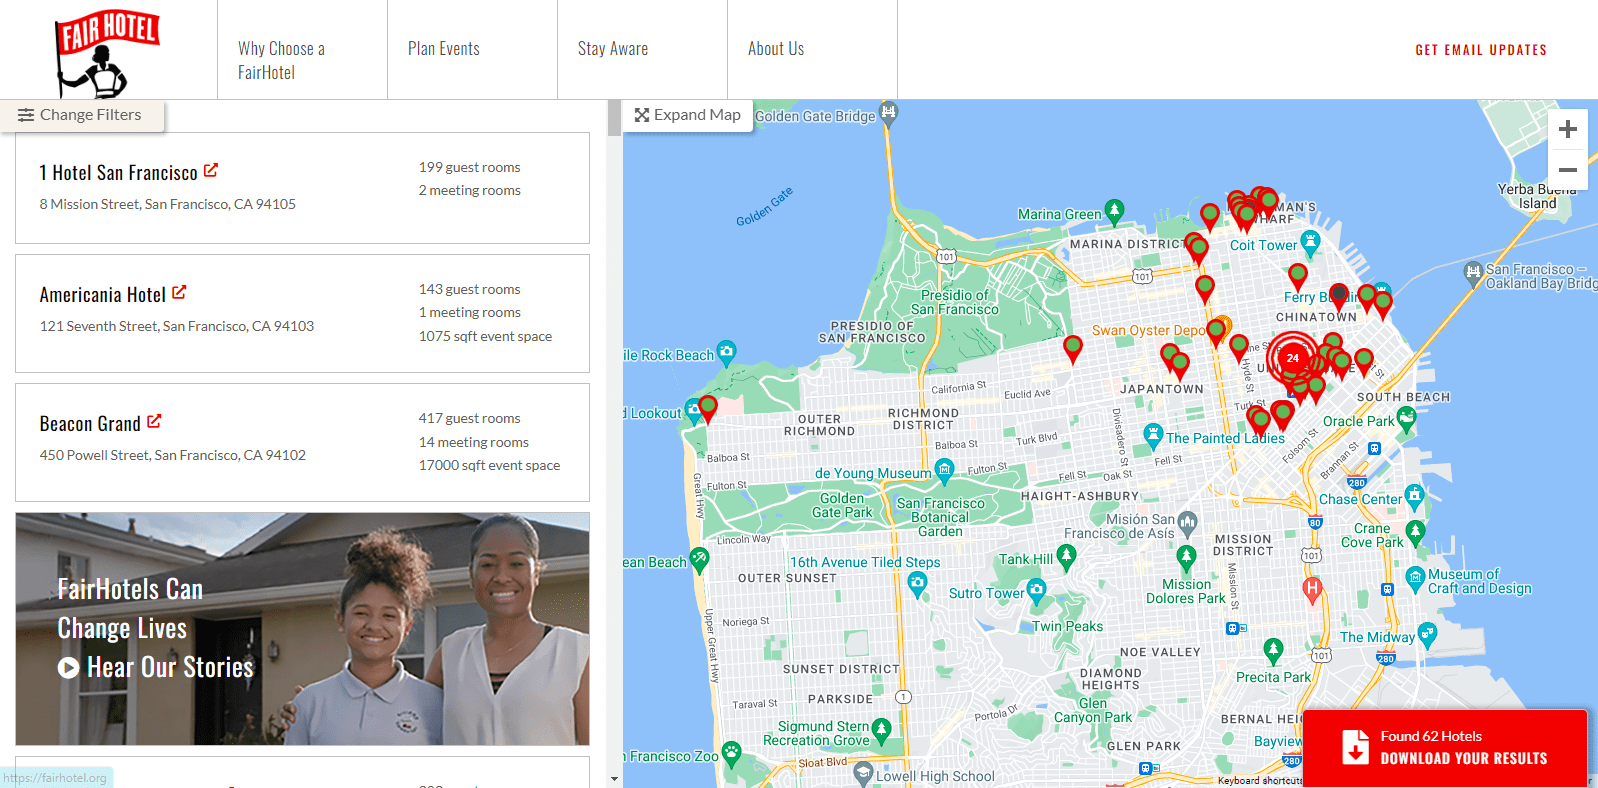This screenshot has width=1598, height=788.
Task: Click '199 guest rooms' text
Action: pyautogui.click(x=469, y=167)
